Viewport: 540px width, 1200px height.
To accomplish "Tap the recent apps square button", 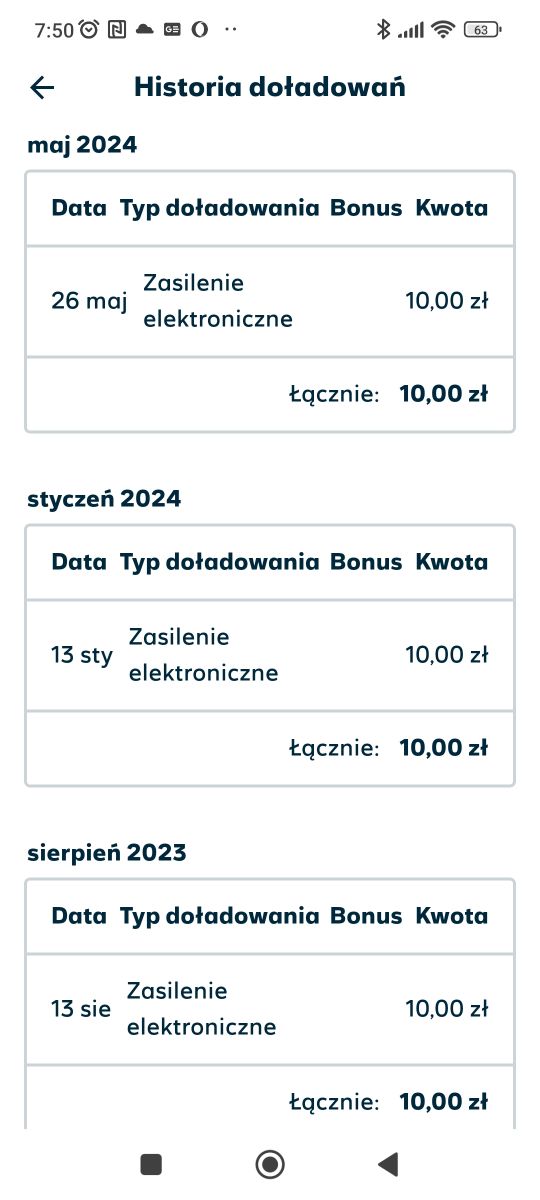I will [x=151, y=1163].
